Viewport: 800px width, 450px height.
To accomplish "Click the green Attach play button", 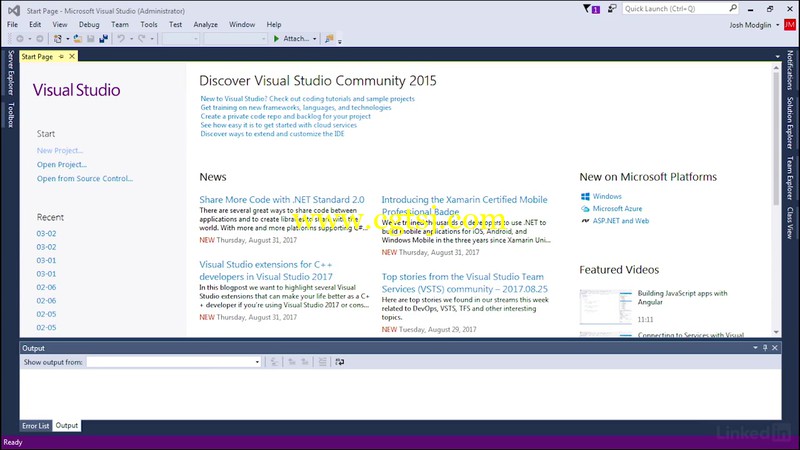I will pos(276,39).
